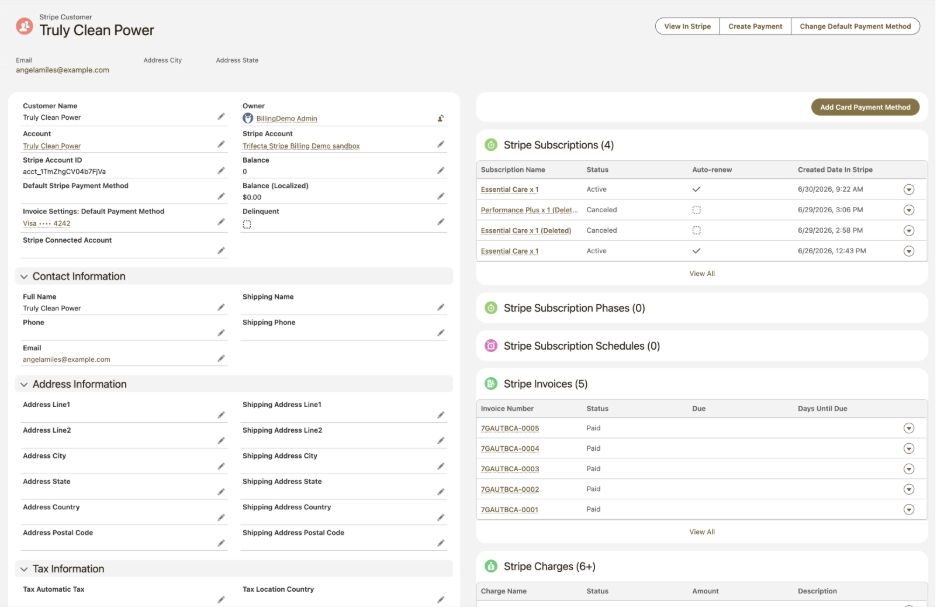936x607 pixels.
Task: Edit Invoice Settings Default Payment Method pencil
Action: pos(221,222)
